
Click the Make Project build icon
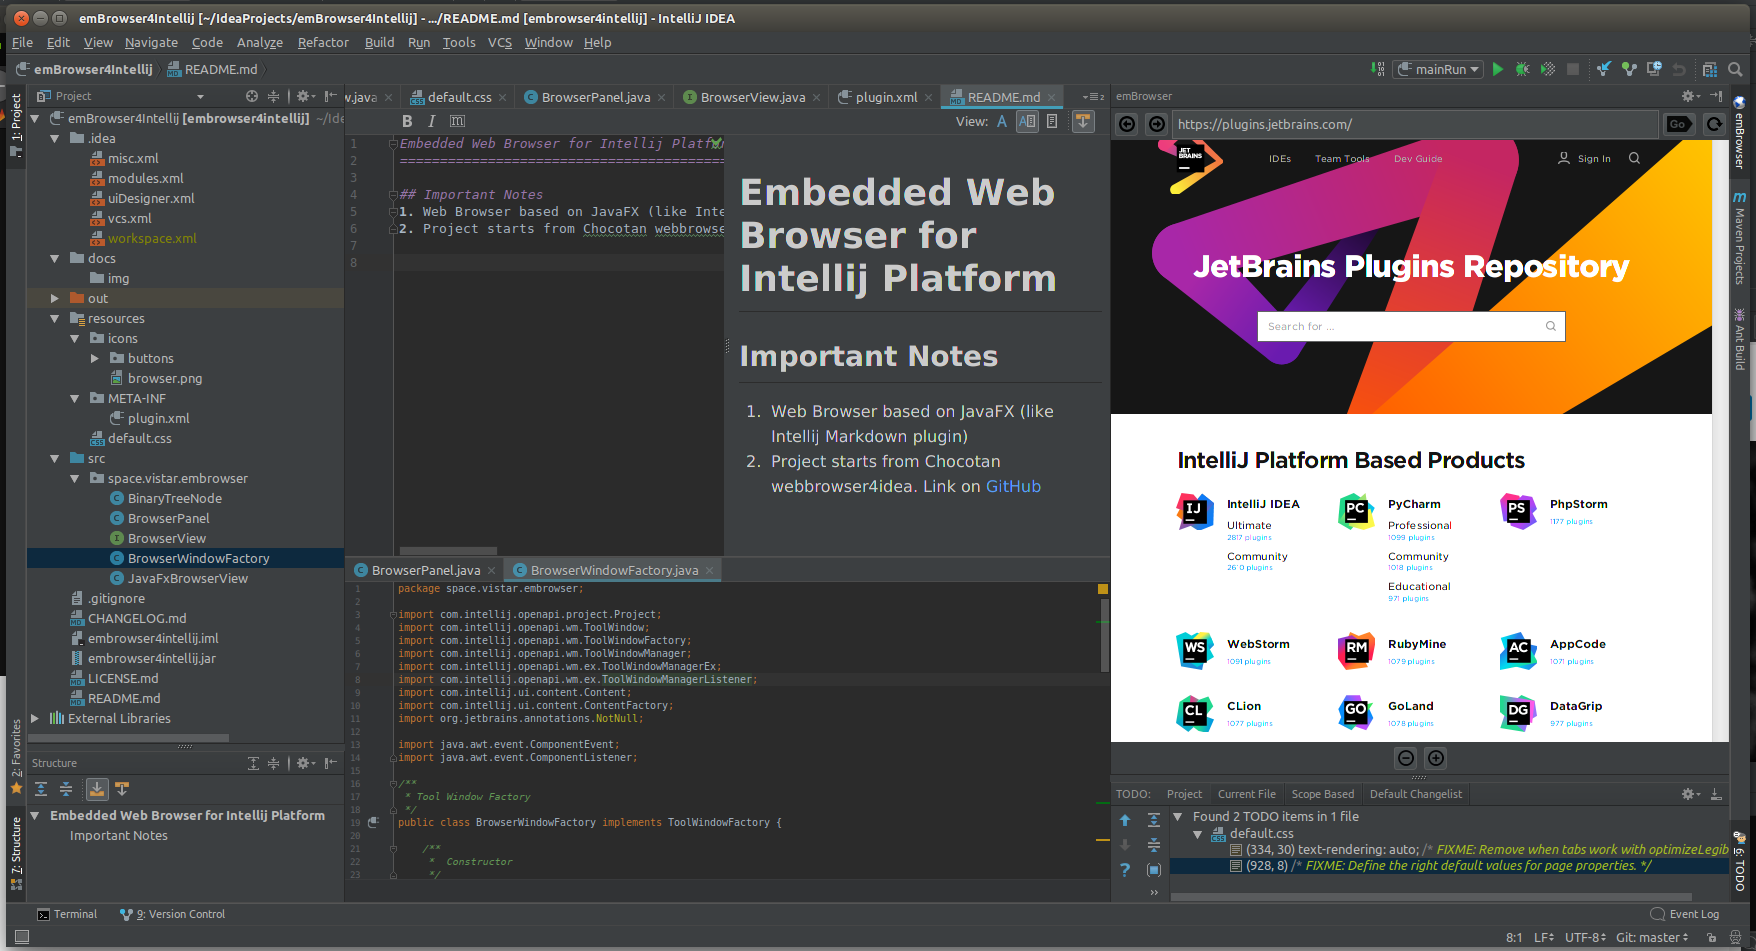pos(1379,69)
